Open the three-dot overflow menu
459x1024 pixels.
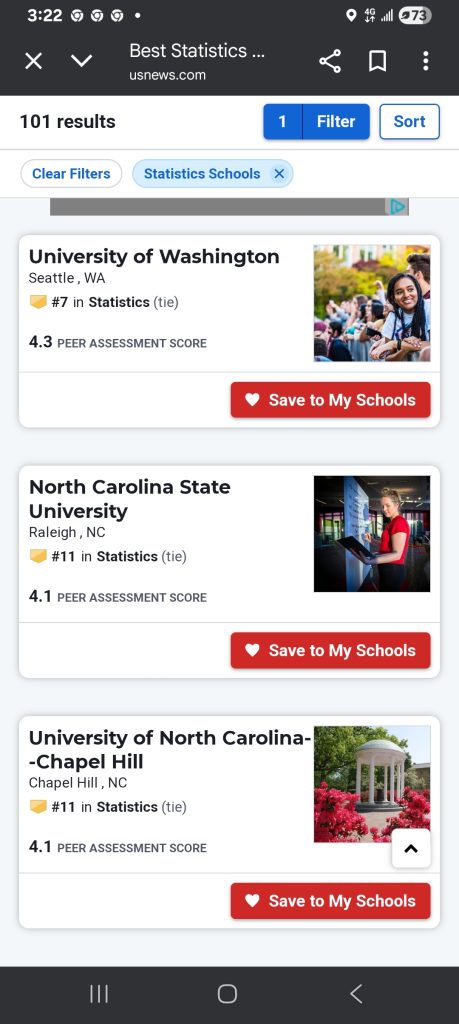click(426, 62)
